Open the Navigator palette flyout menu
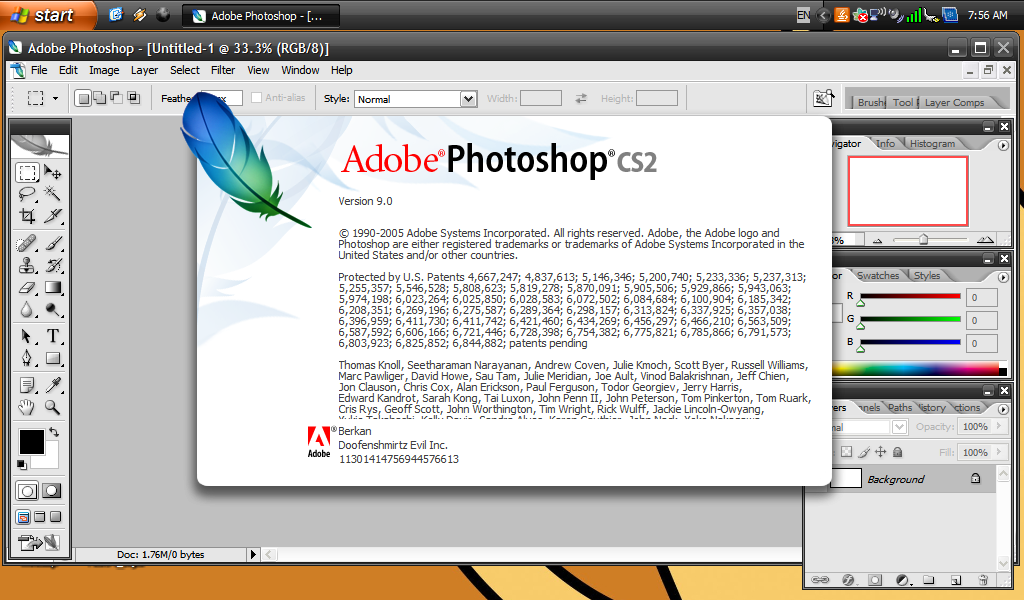1024x600 pixels. tap(1003, 146)
